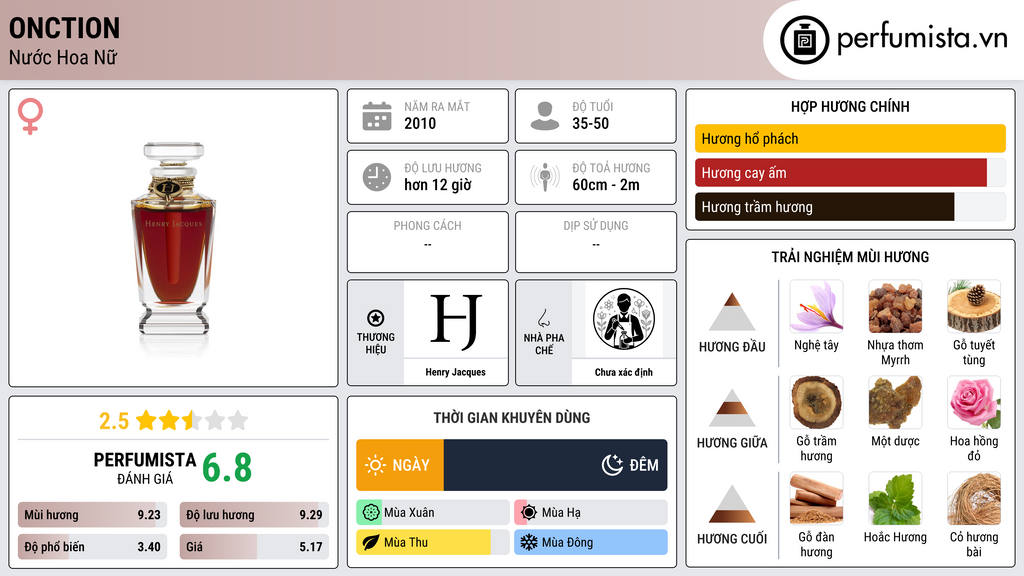The image size is (1024, 576).
Task: Click the Nước Hoa Nữ subtitle
Action: (63, 57)
